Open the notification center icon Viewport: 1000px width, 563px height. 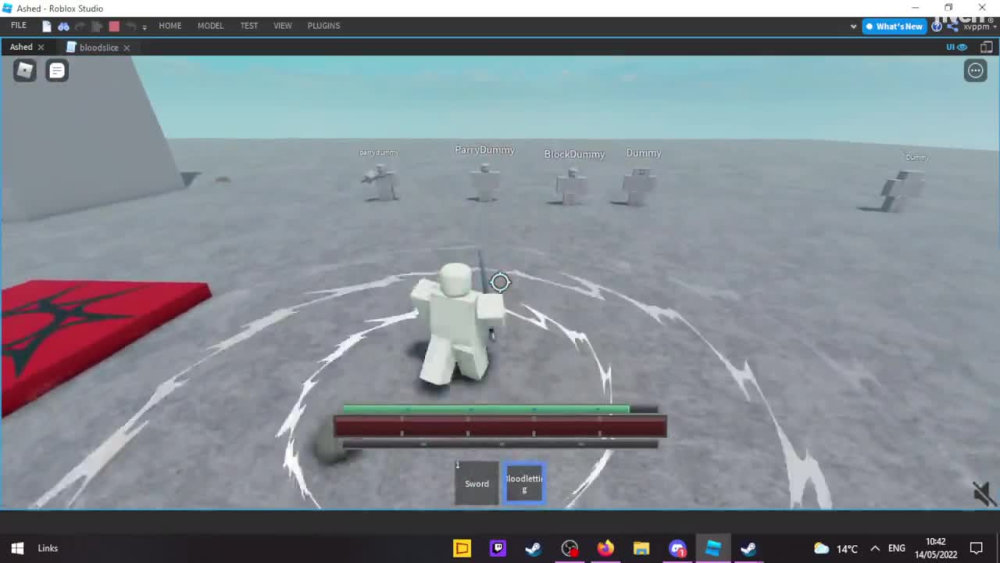pyautogui.click(x=976, y=548)
